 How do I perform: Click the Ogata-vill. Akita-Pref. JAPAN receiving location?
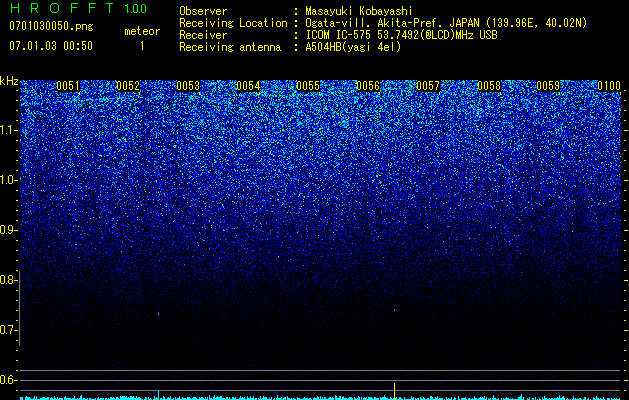444,23
